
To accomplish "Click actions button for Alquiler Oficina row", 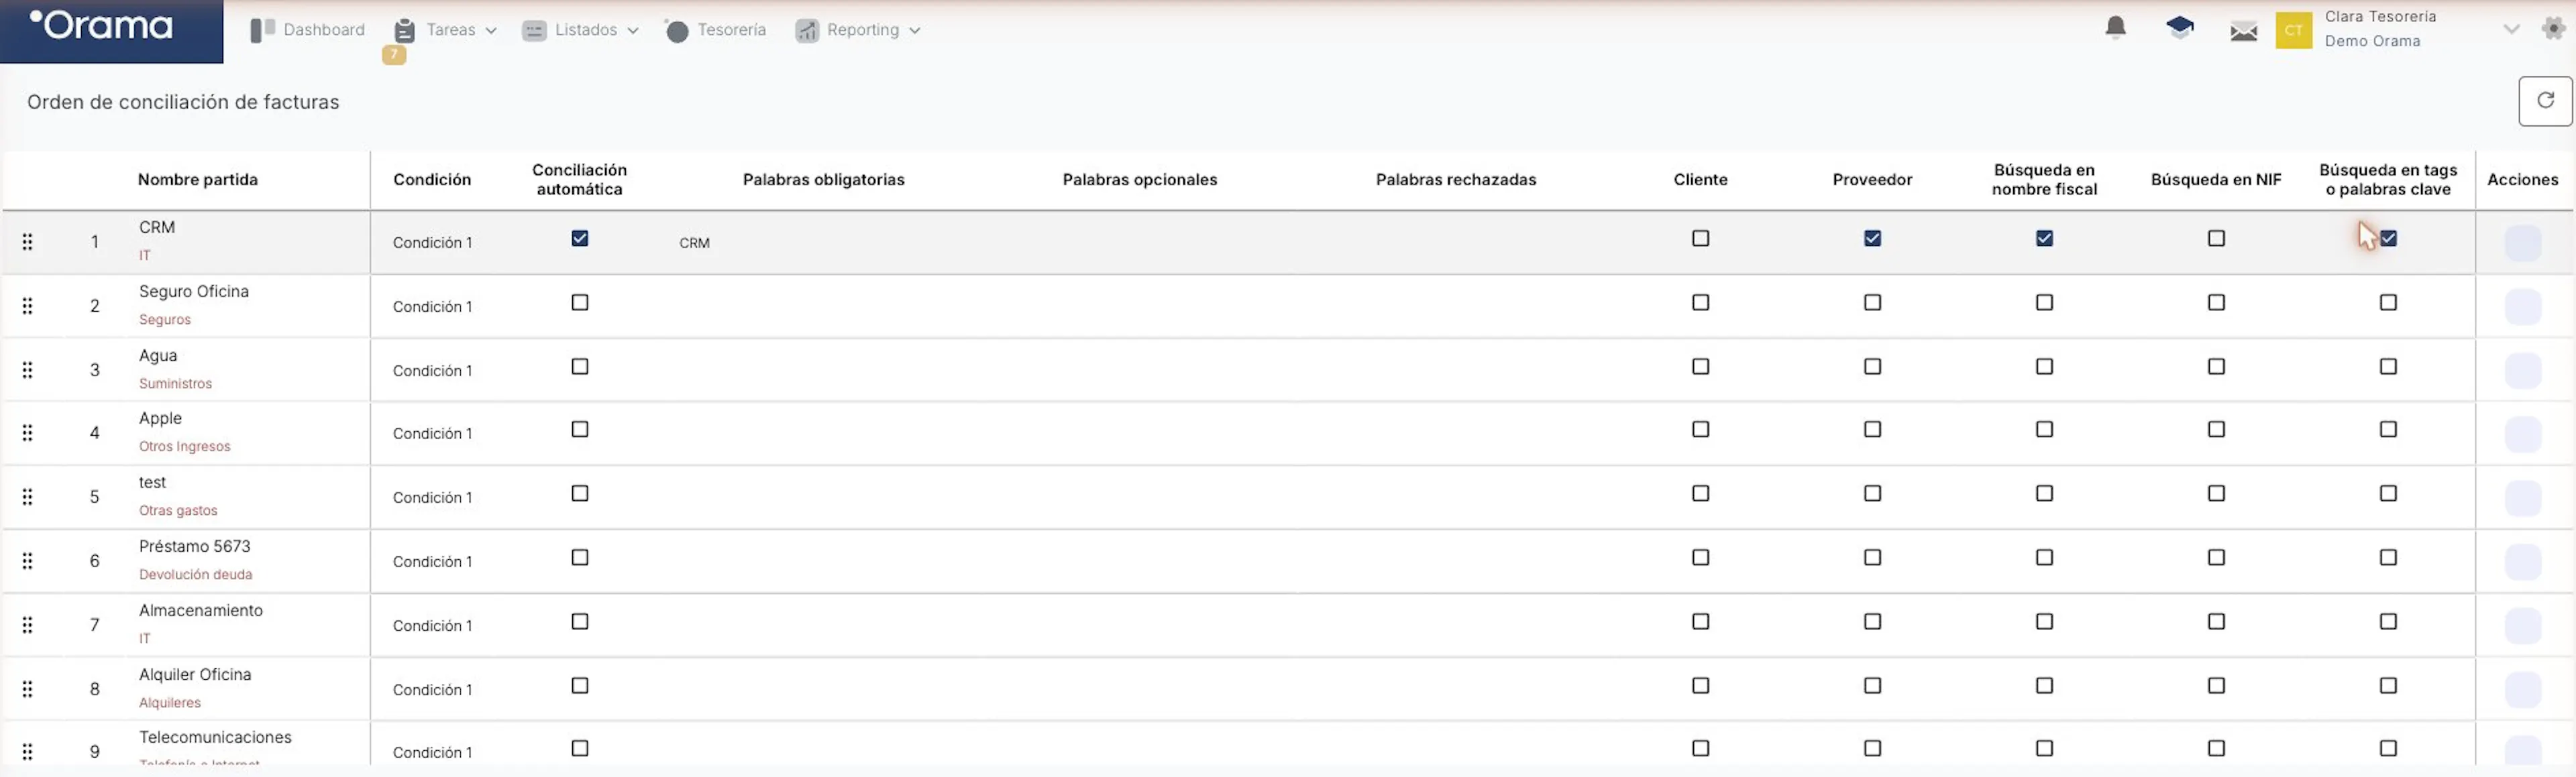I will click(2522, 690).
